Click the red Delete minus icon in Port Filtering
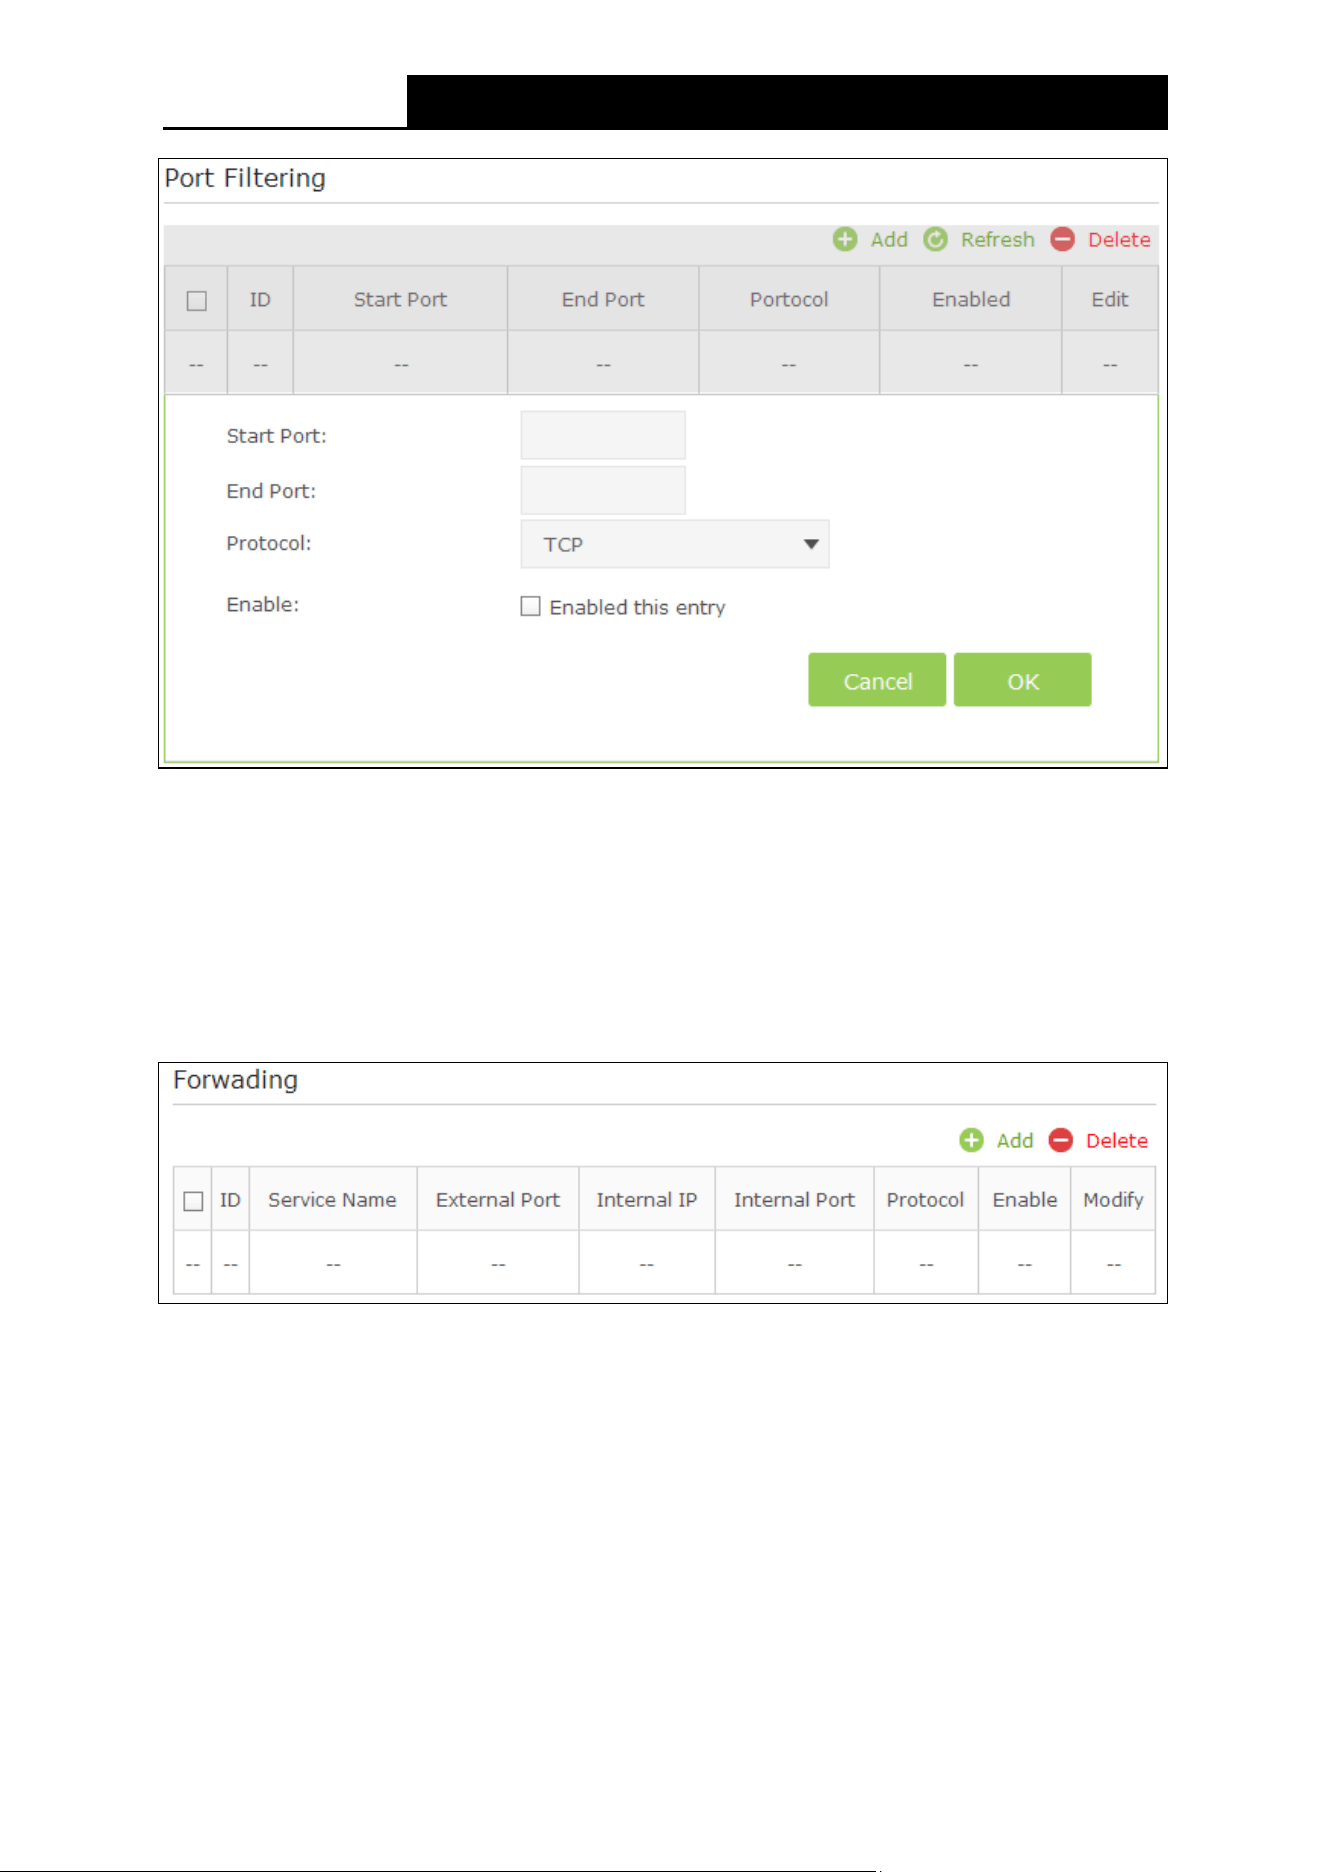The width and height of the screenshot is (1324, 1872). pyautogui.click(x=1063, y=239)
